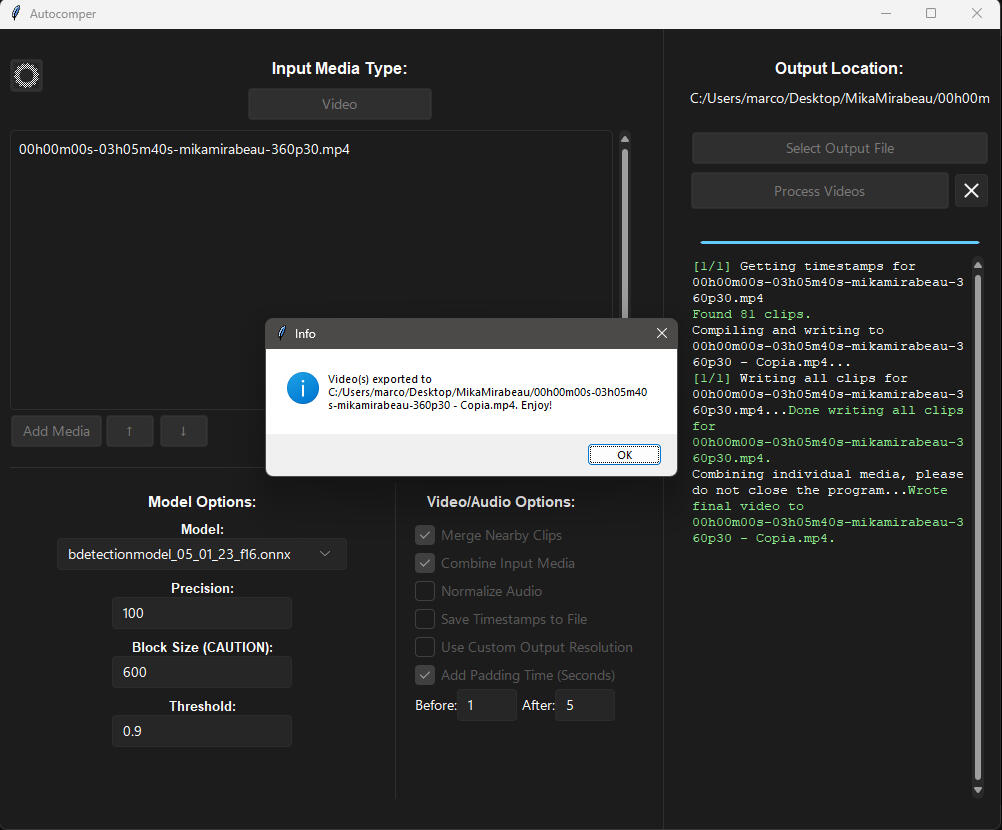This screenshot has height=830, width=1002.
Task: Click the Add Media button
Action: [x=57, y=431]
